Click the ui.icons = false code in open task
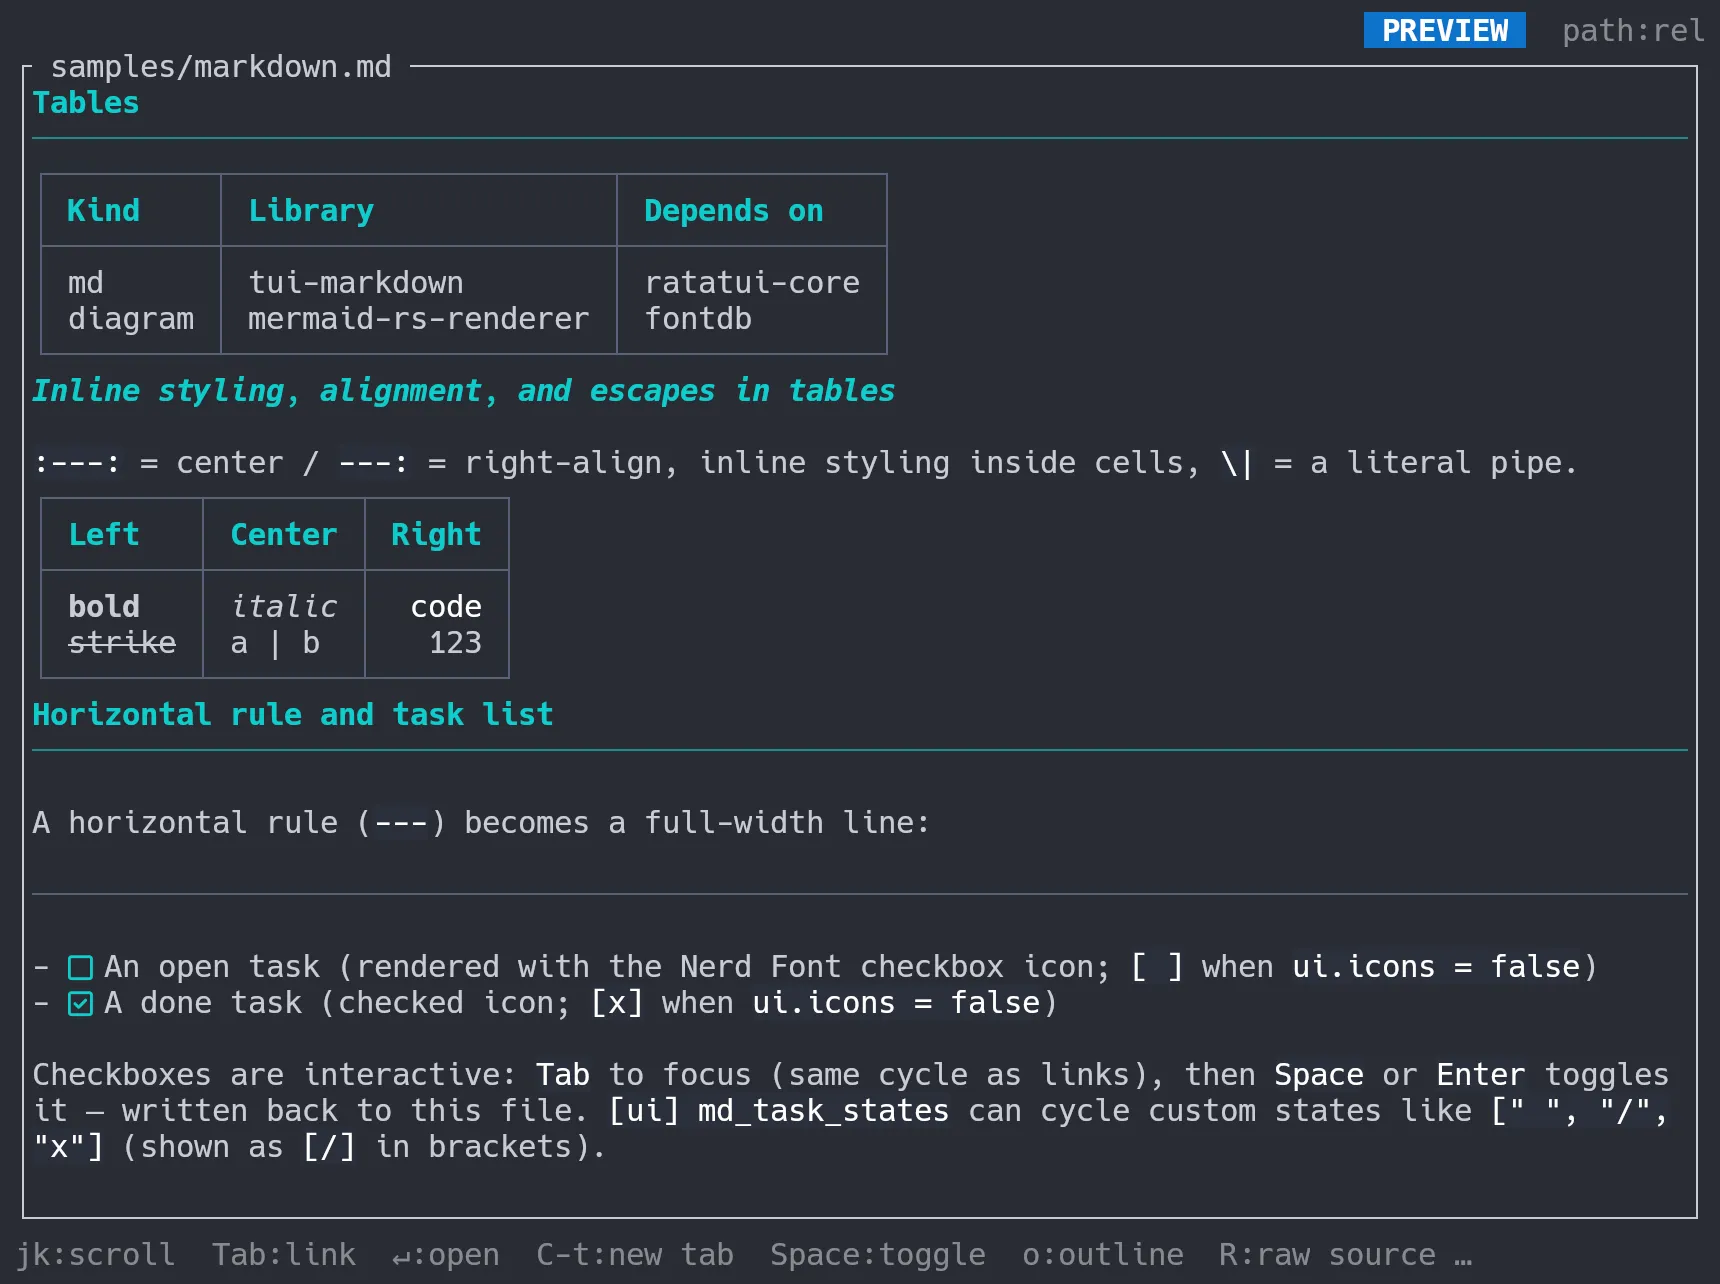Viewport: 1720px width, 1284px height. click(1436, 966)
